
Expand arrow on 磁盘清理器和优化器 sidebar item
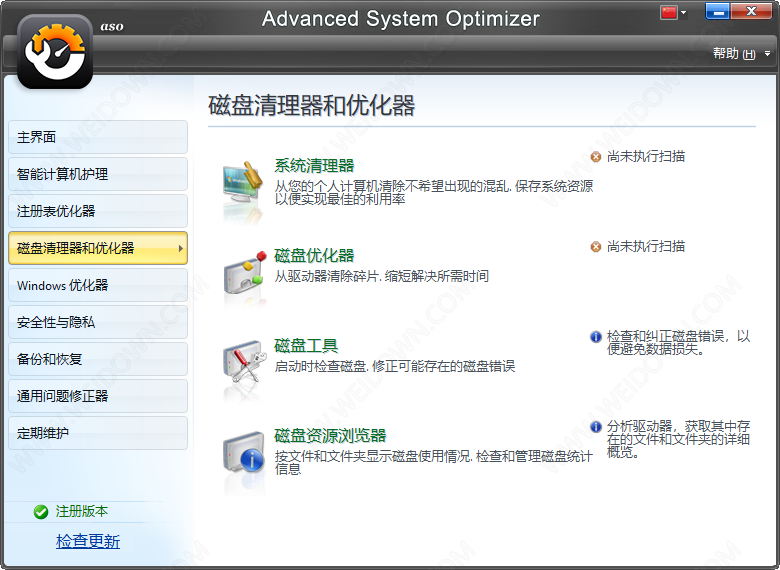tap(181, 248)
